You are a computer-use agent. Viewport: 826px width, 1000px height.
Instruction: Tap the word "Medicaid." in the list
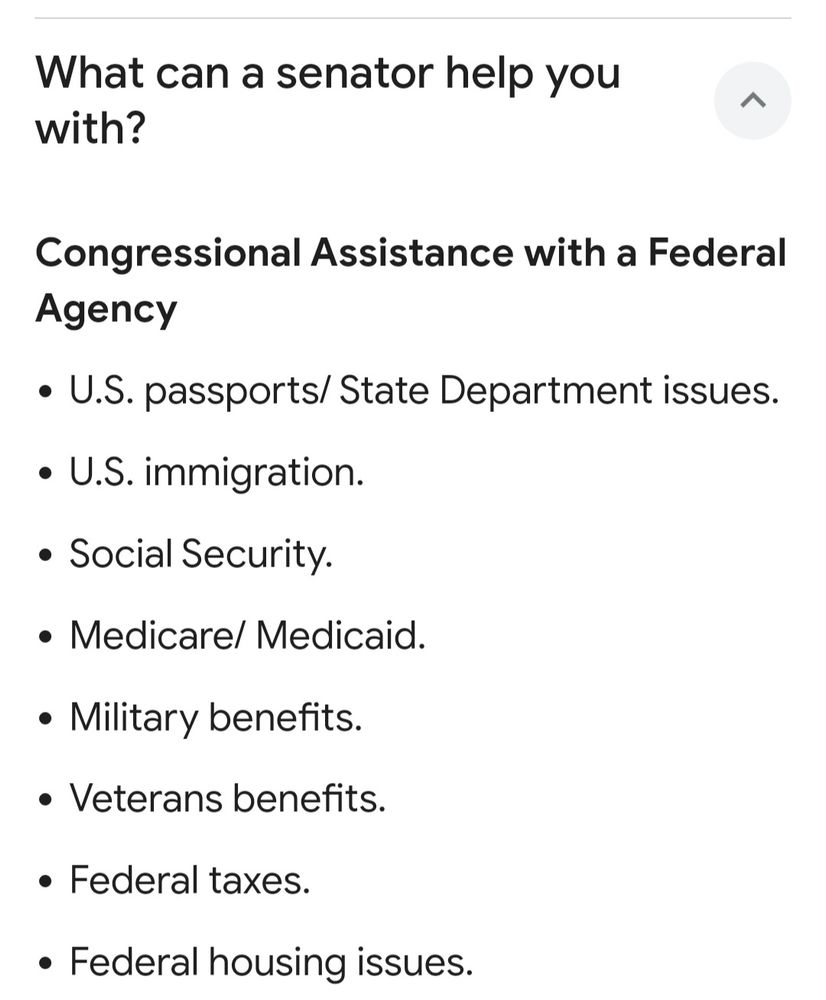pos(341,635)
